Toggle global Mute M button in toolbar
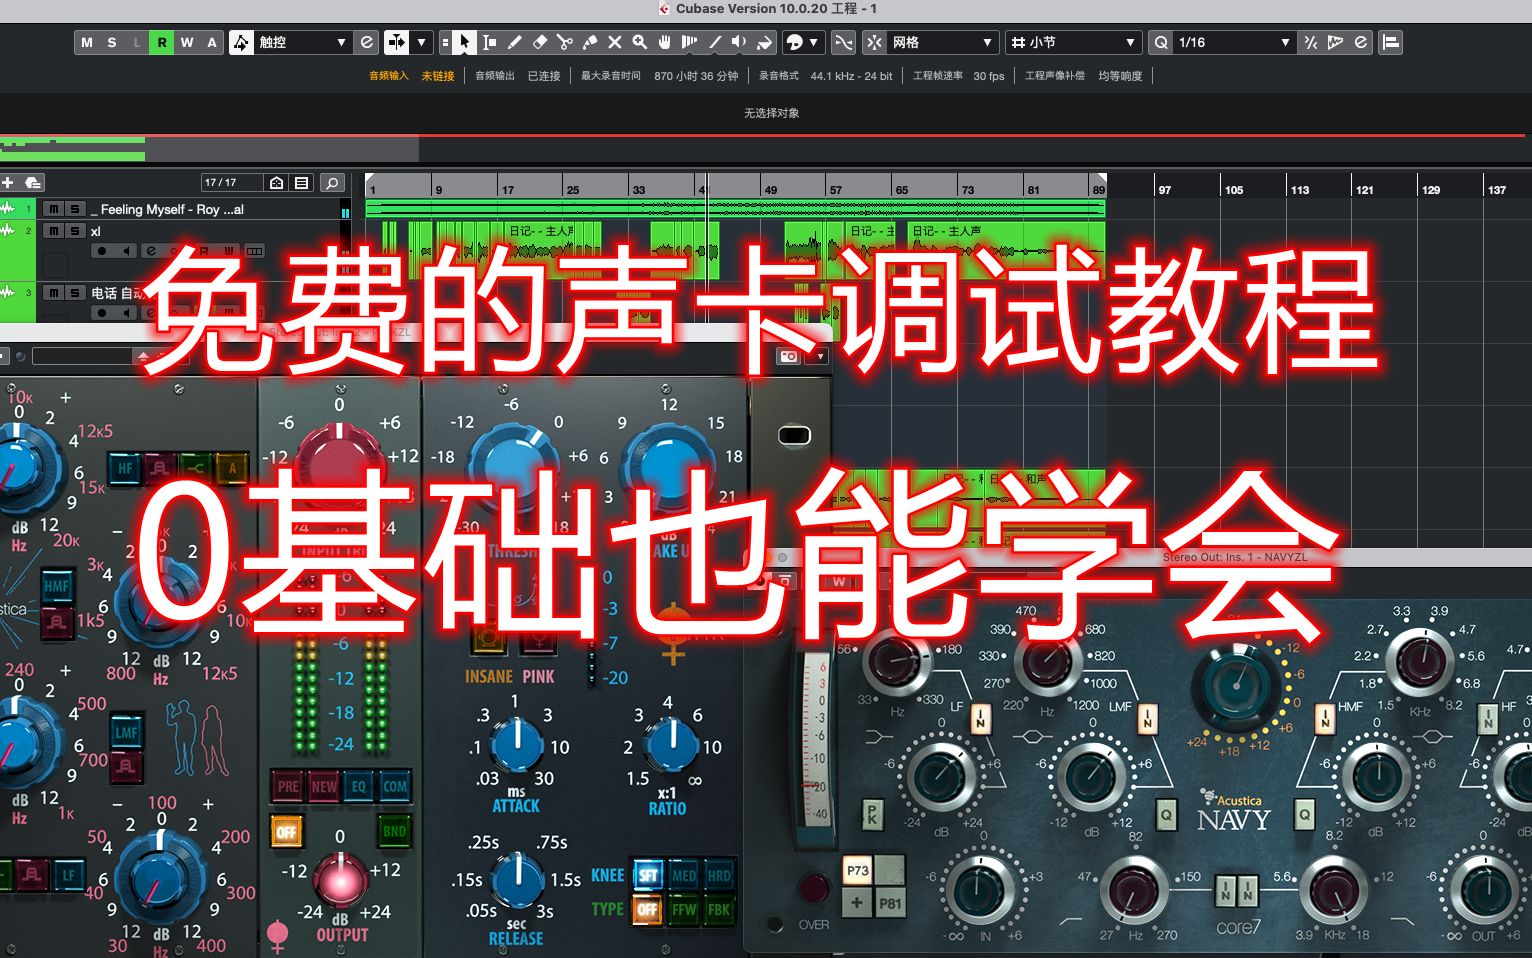The height and width of the screenshot is (958, 1532). click(87, 42)
